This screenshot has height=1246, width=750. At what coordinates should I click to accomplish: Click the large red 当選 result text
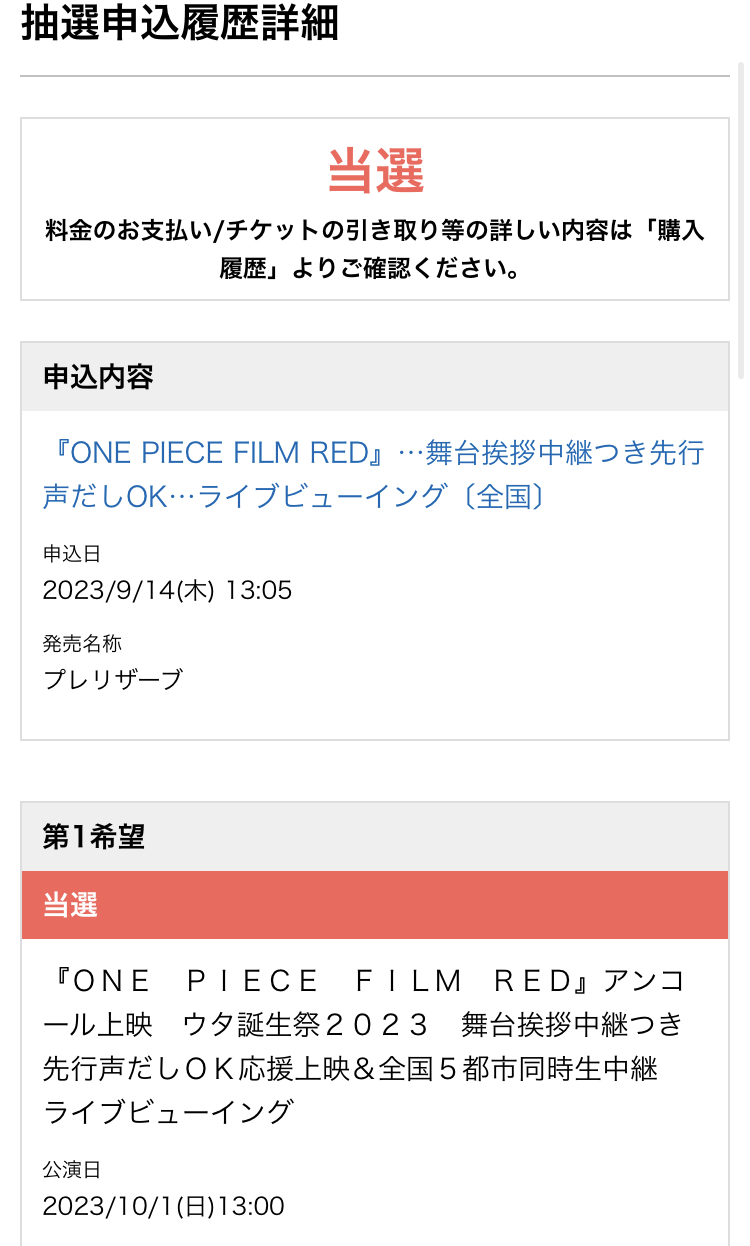click(376, 171)
